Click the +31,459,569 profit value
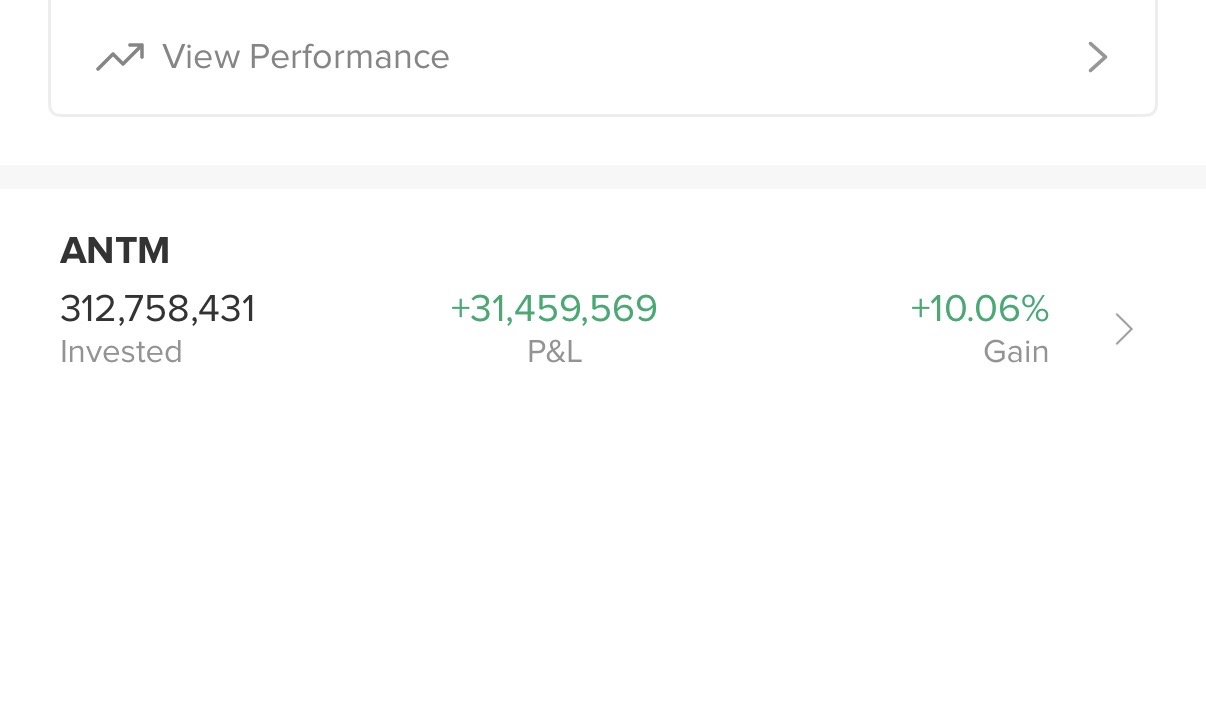1206x725 pixels. tap(554, 309)
